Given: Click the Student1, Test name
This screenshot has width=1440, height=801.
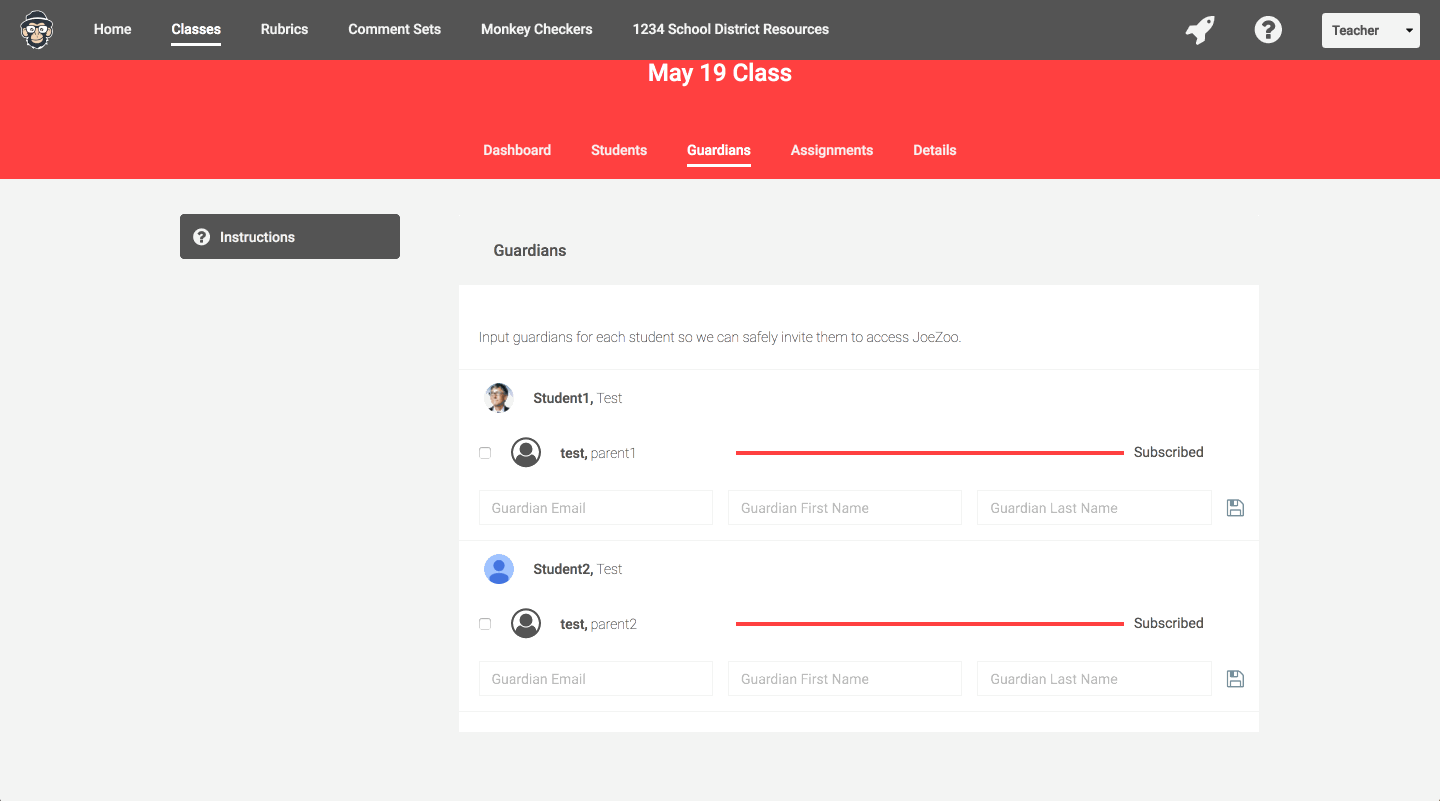Looking at the screenshot, I should click(578, 398).
